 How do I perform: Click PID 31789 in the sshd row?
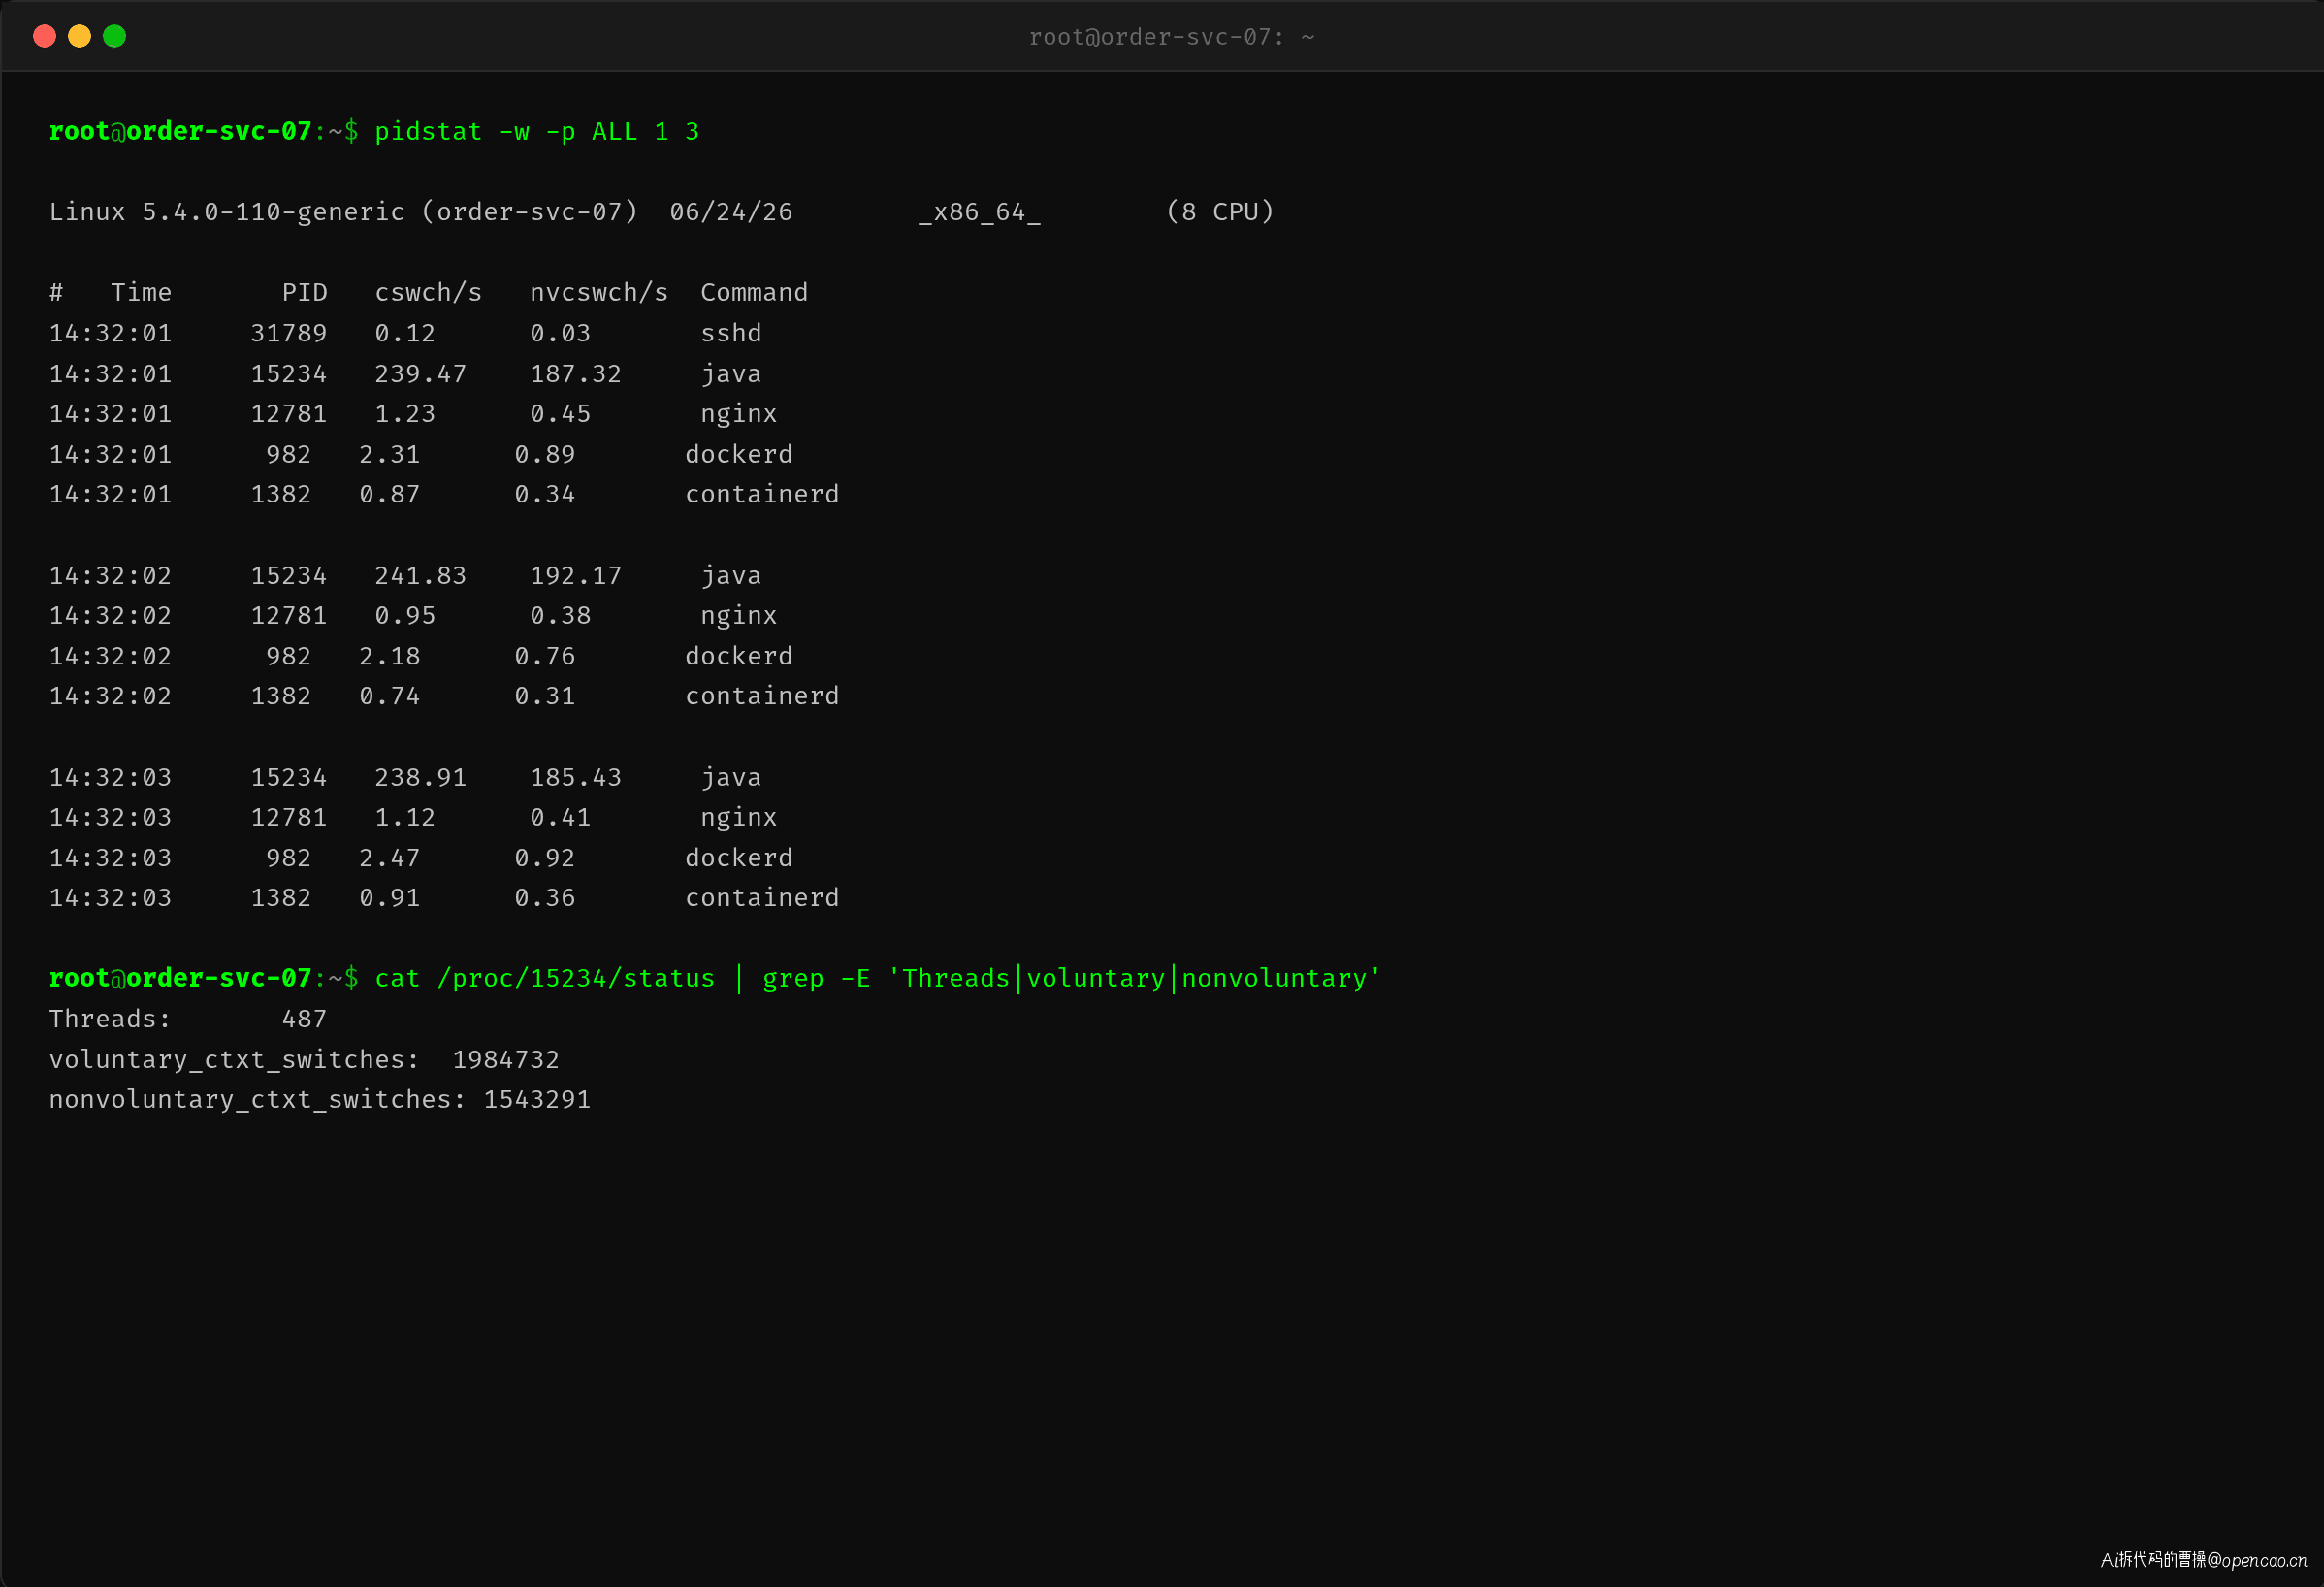coord(289,333)
